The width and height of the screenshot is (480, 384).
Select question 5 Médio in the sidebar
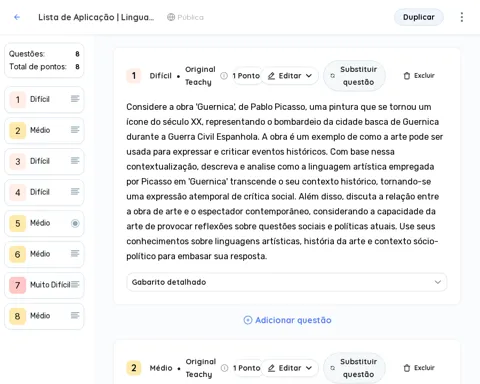[x=44, y=223]
